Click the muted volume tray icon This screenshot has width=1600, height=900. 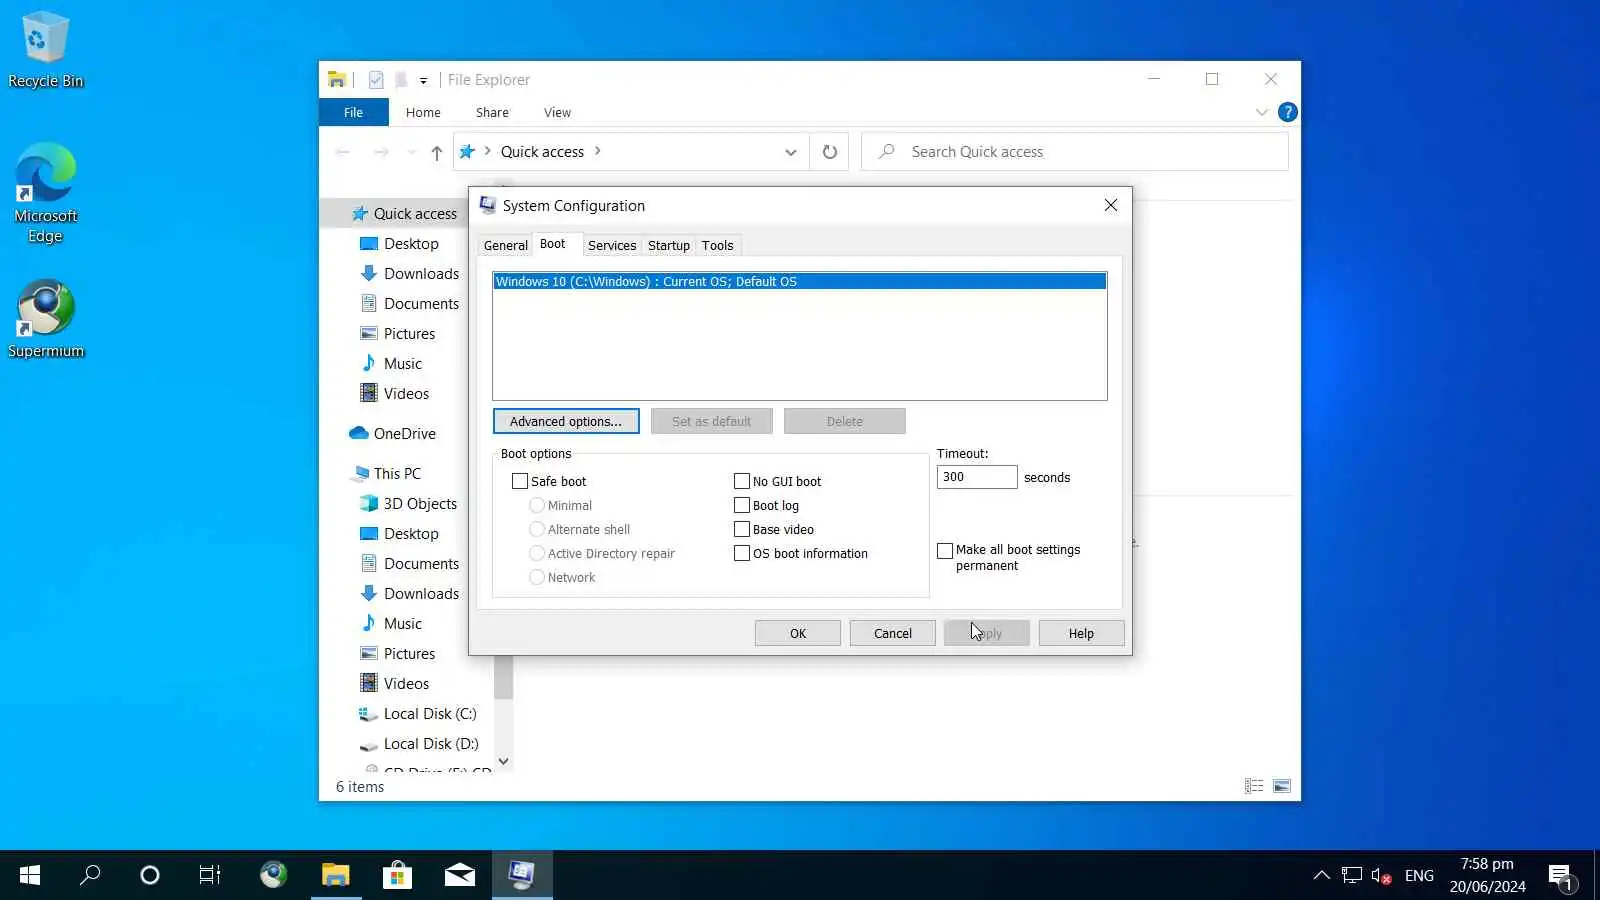tap(1381, 875)
